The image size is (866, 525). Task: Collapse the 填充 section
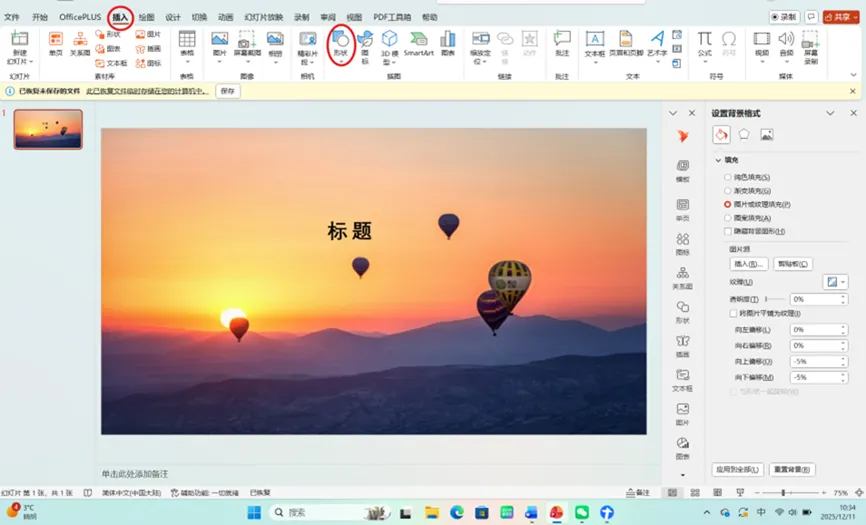(719, 160)
